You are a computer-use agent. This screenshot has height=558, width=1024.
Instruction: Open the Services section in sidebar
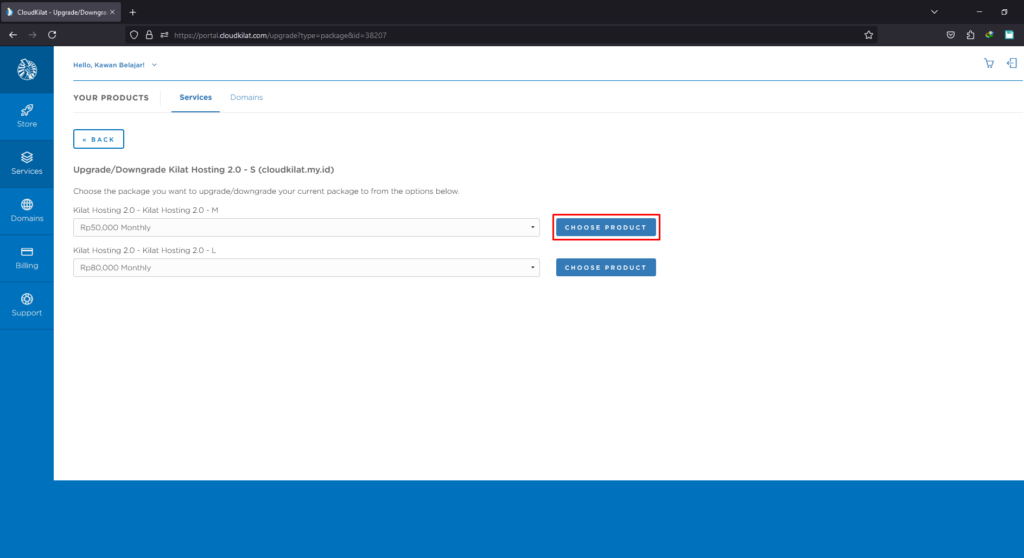coord(27,163)
